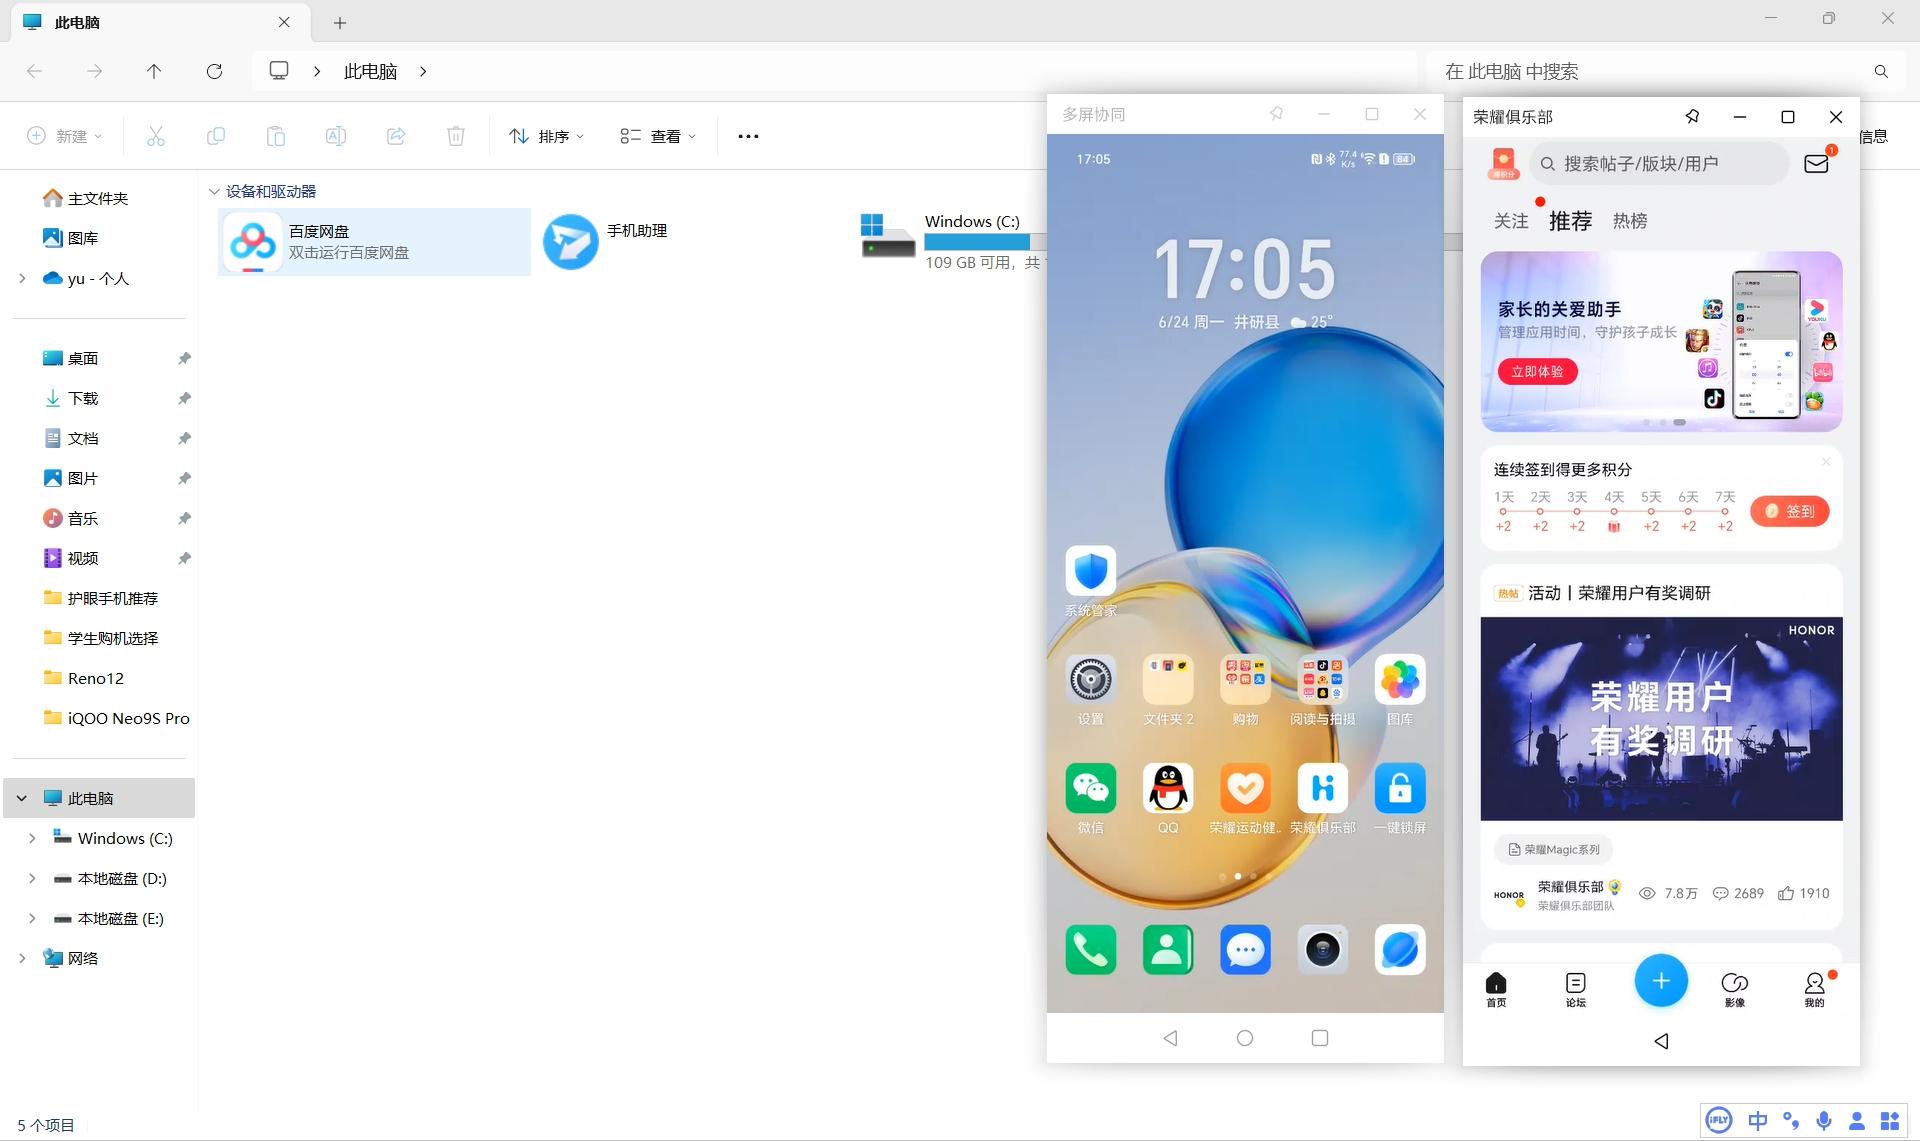The width and height of the screenshot is (1920, 1141).
Task: Open 手机助理 item in Explorer
Action: click(x=605, y=241)
